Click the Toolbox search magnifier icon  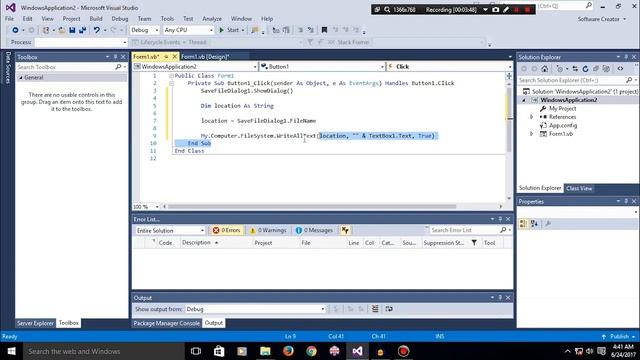point(118,67)
